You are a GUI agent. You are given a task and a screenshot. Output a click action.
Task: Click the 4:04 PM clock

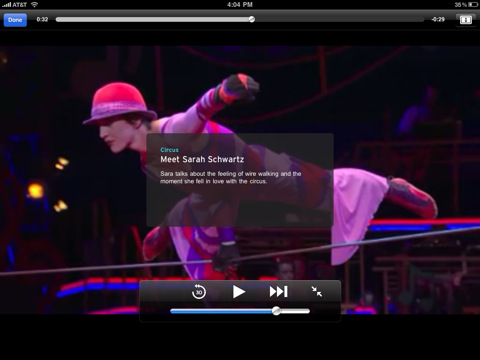(240, 5)
